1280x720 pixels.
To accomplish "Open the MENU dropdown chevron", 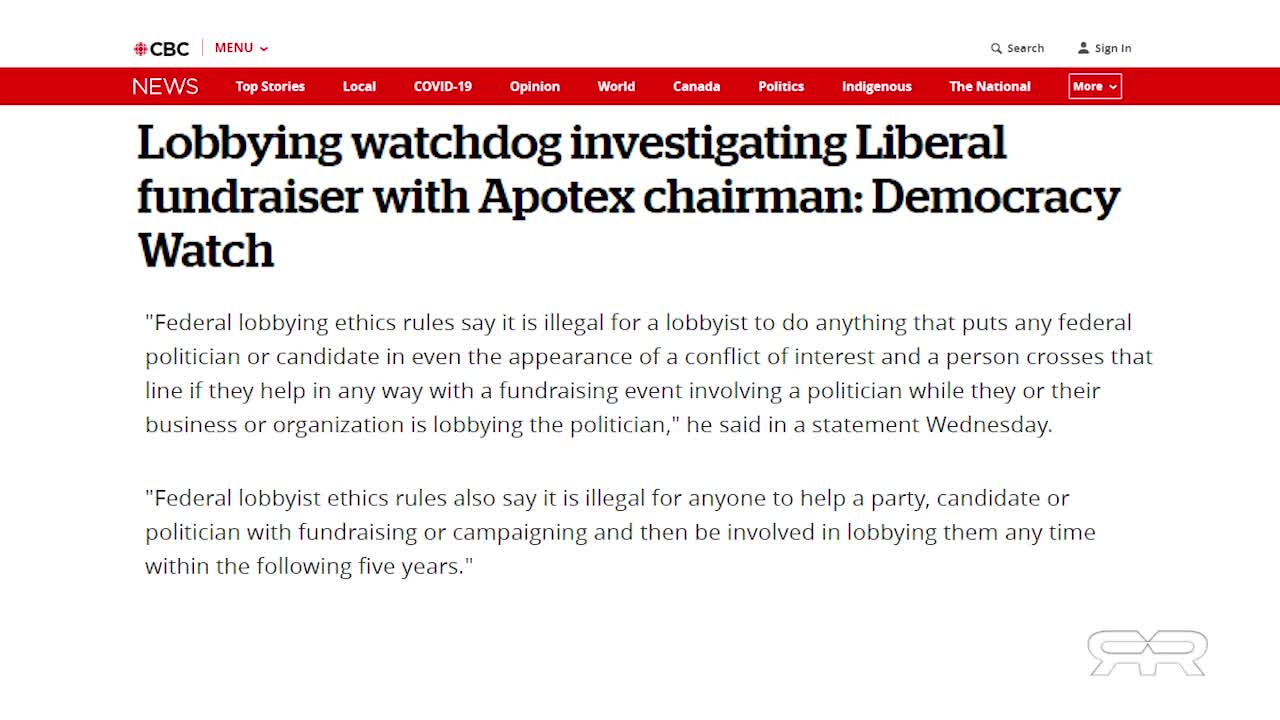I will 264,48.
